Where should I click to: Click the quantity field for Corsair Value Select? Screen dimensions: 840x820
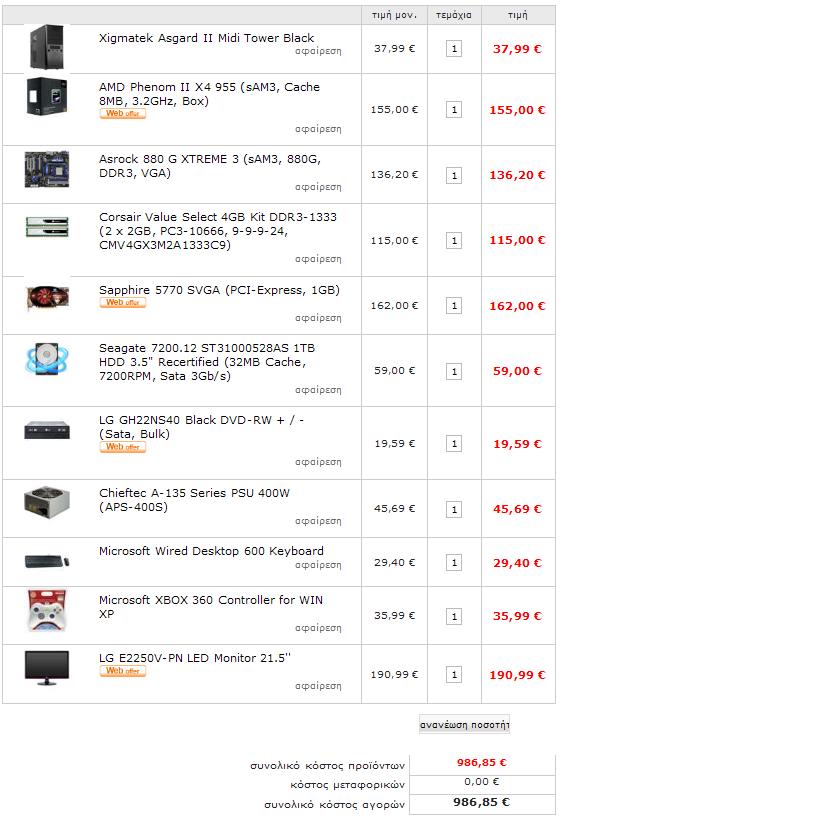(454, 240)
